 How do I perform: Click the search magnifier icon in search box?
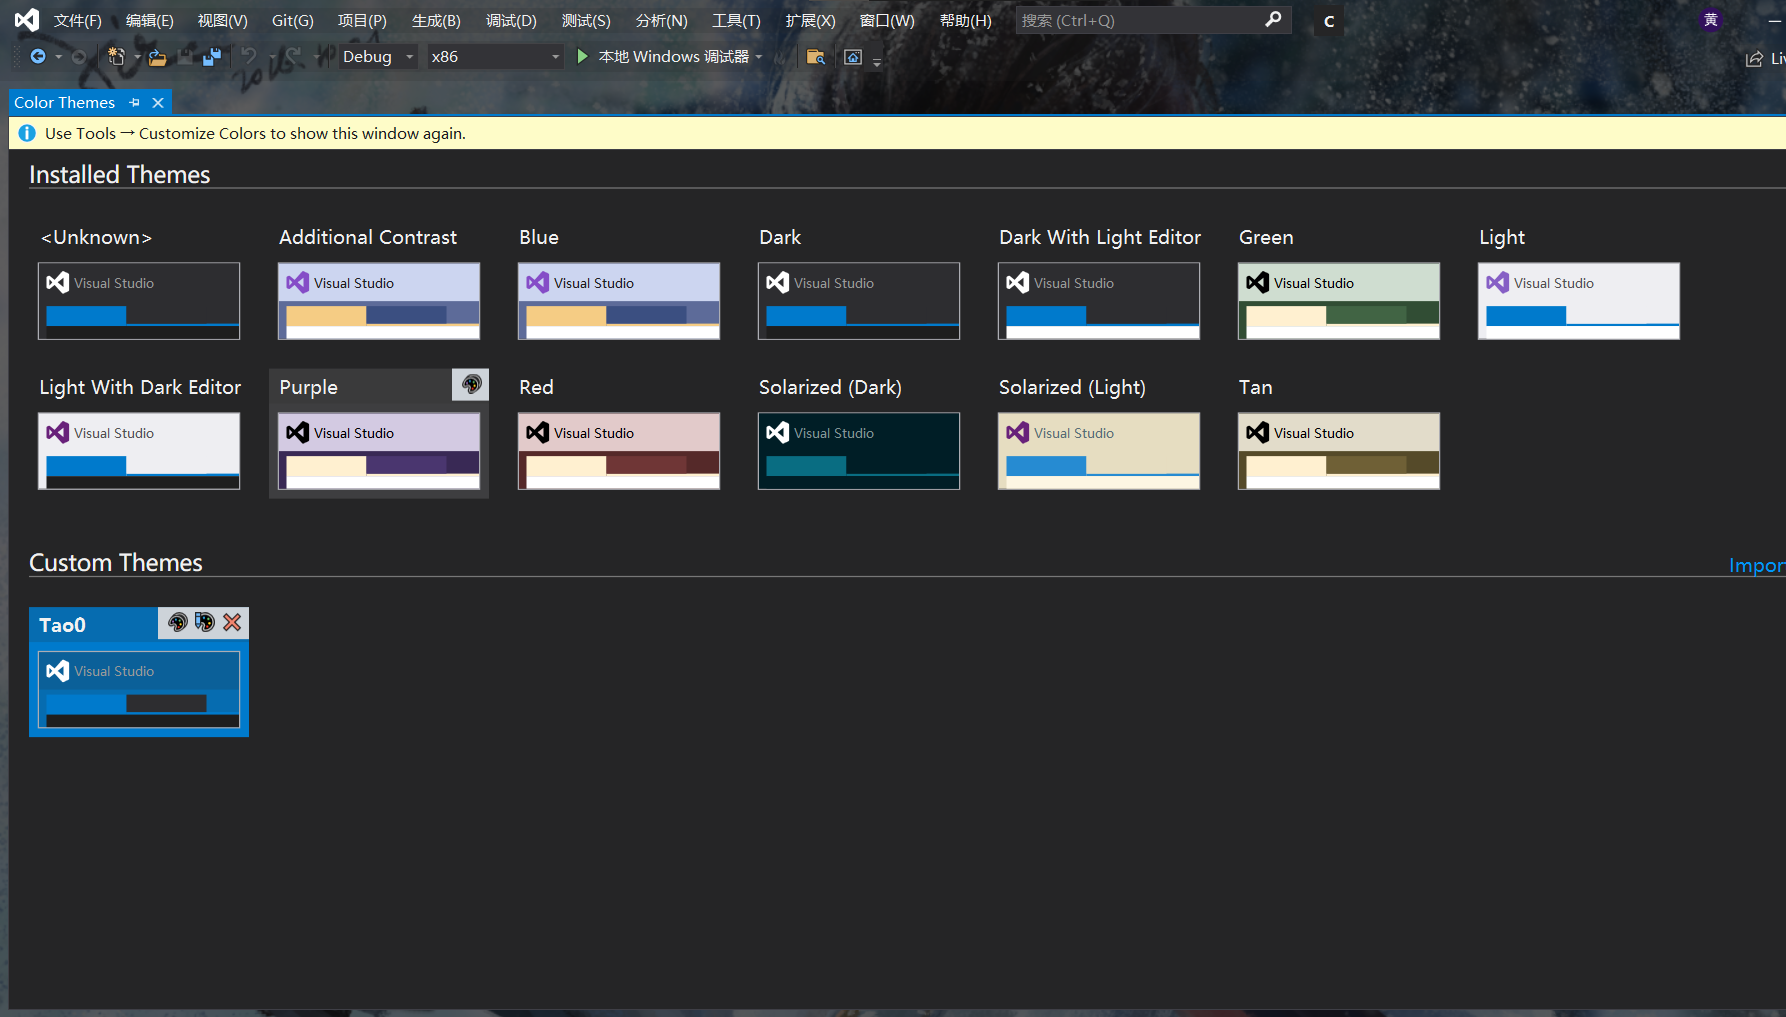[x=1273, y=20]
